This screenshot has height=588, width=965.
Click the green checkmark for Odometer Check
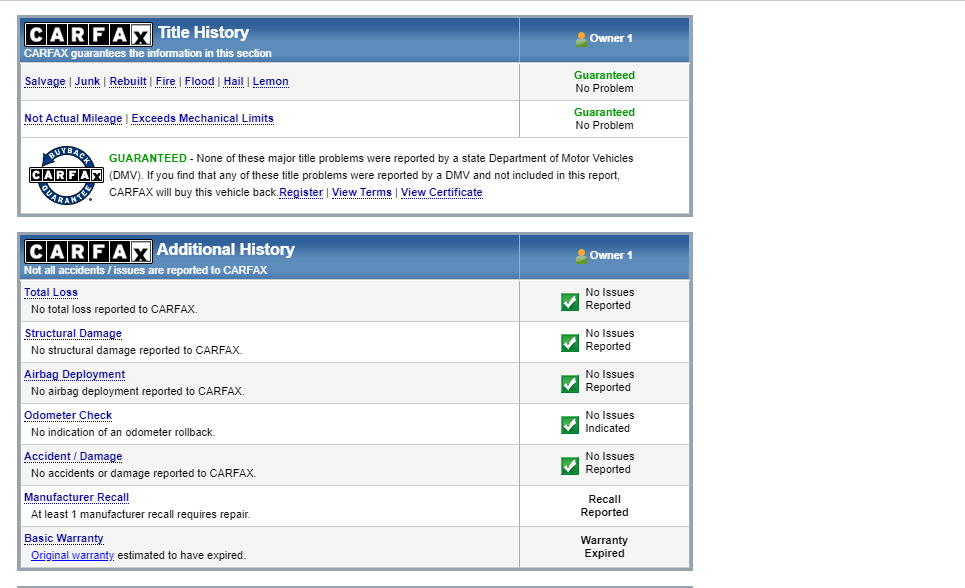point(570,425)
